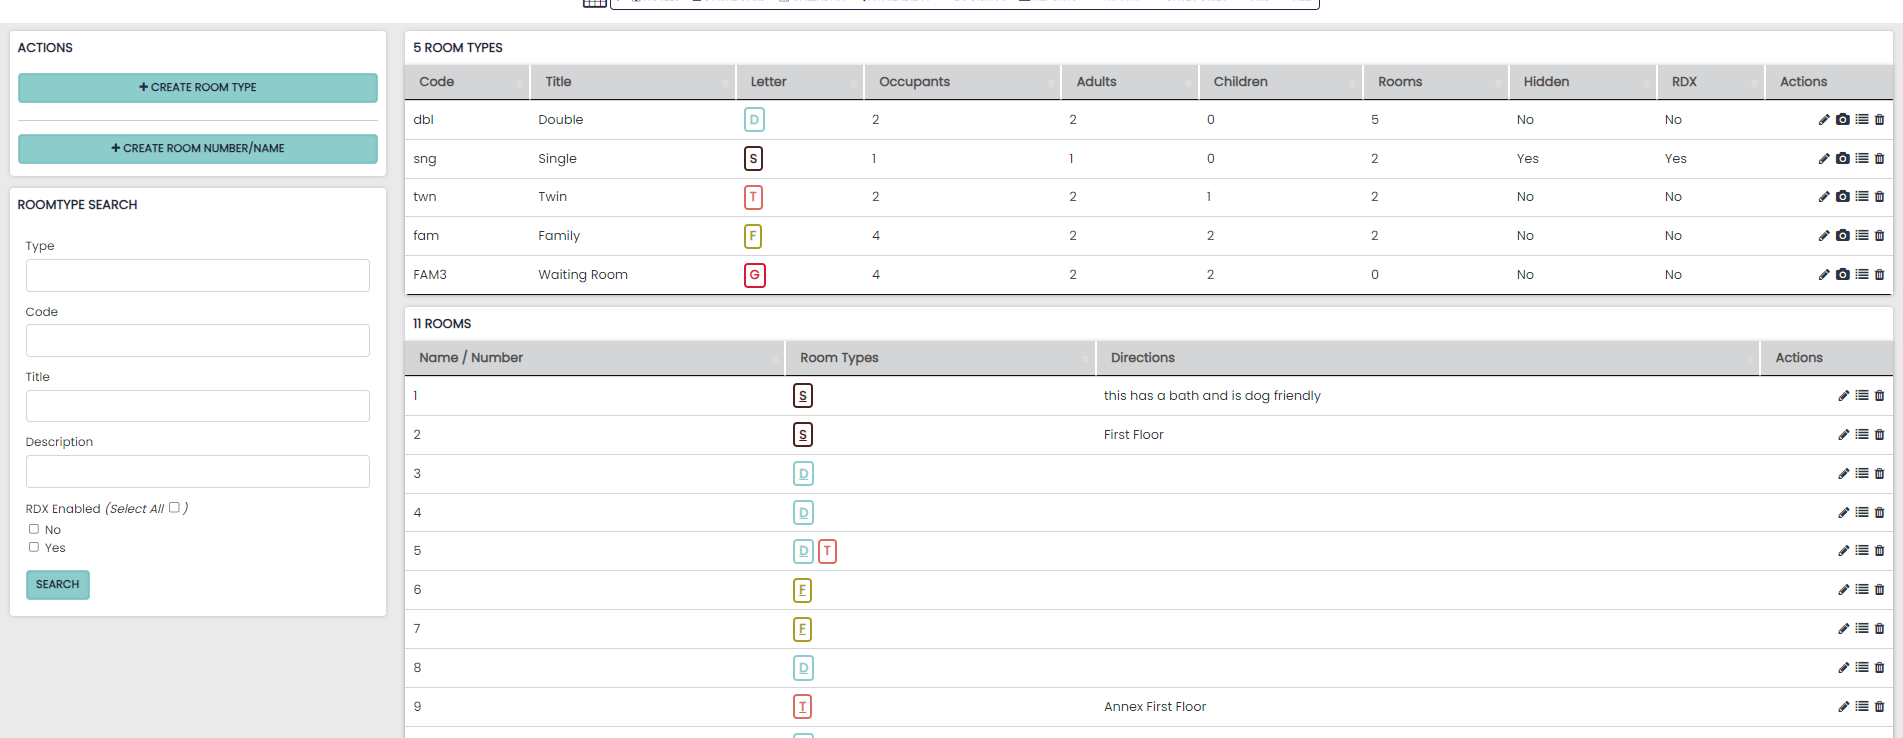Sort room types by Code column

coord(437,82)
